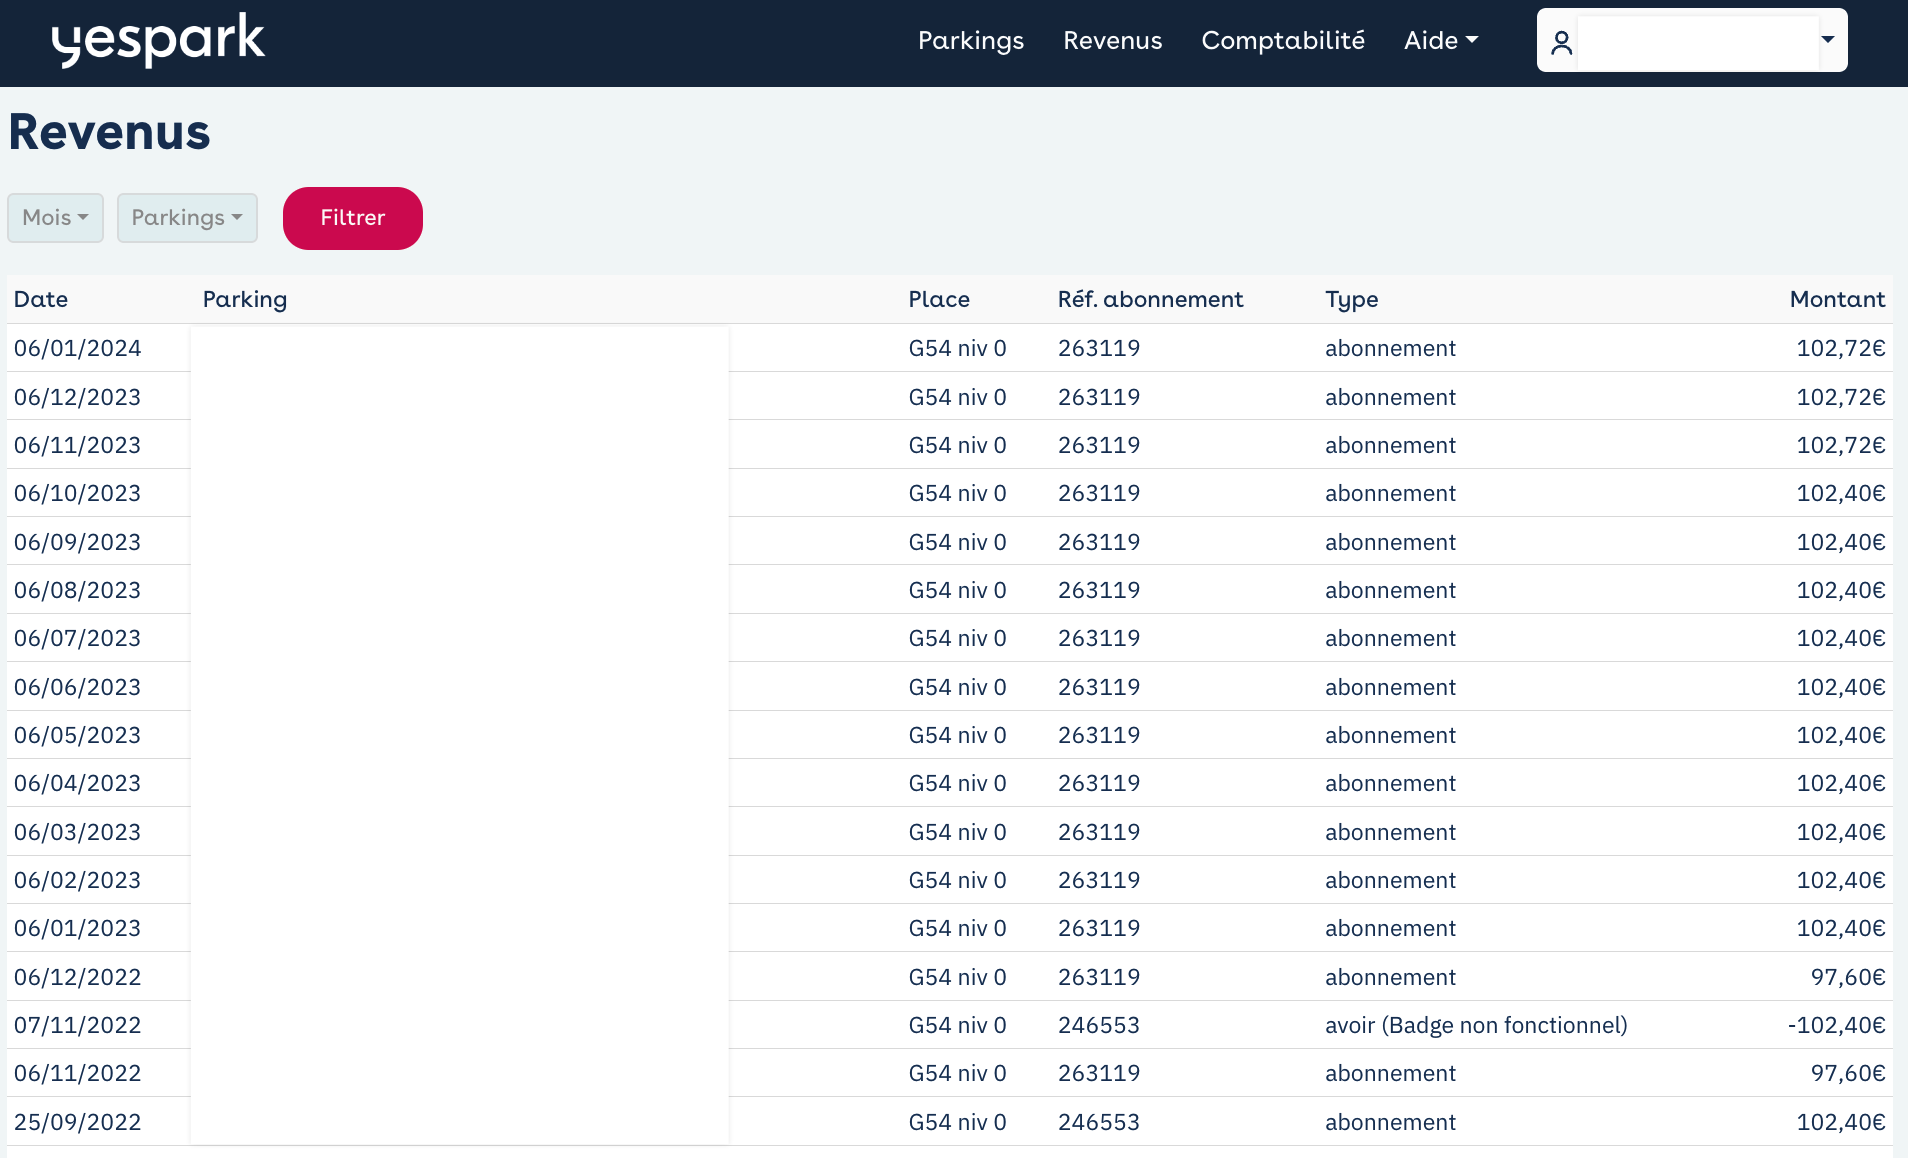The height and width of the screenshot is (1158, 1908).
Task: Select the date 25/09/2022
Action: [x=78, y=1122]
